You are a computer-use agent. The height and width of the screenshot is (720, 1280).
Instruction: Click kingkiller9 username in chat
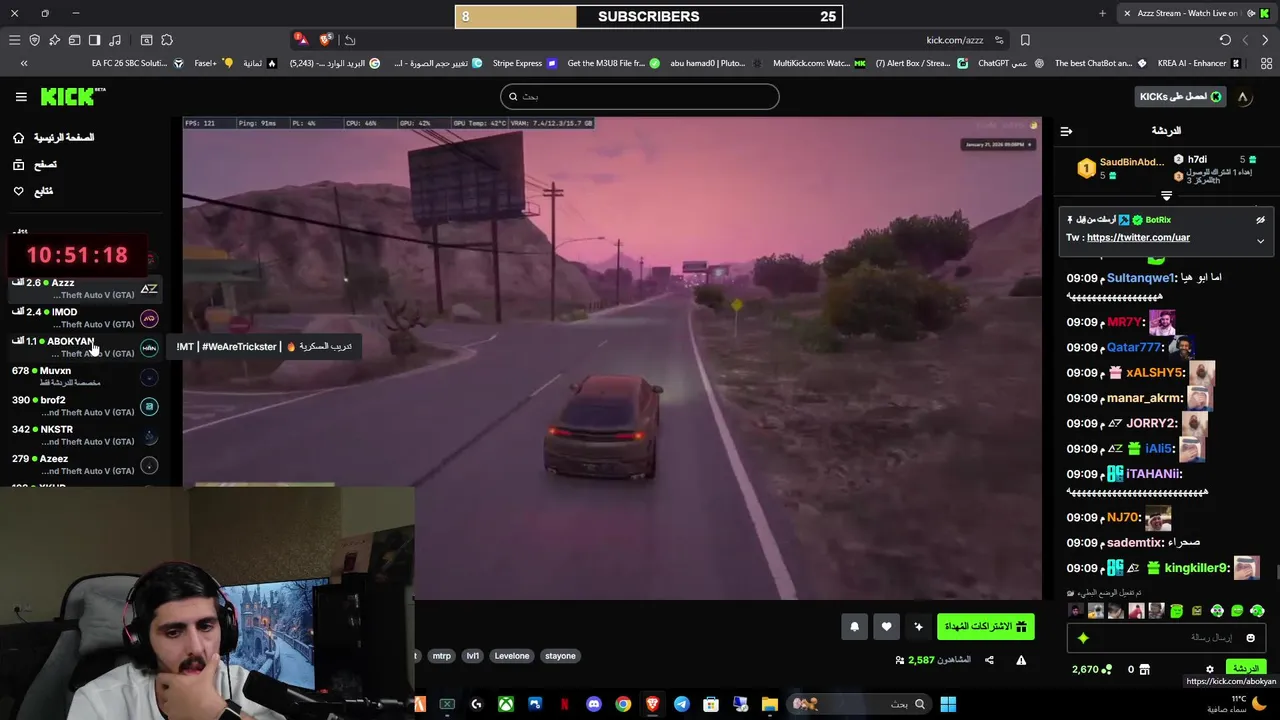coord(1196,568)
